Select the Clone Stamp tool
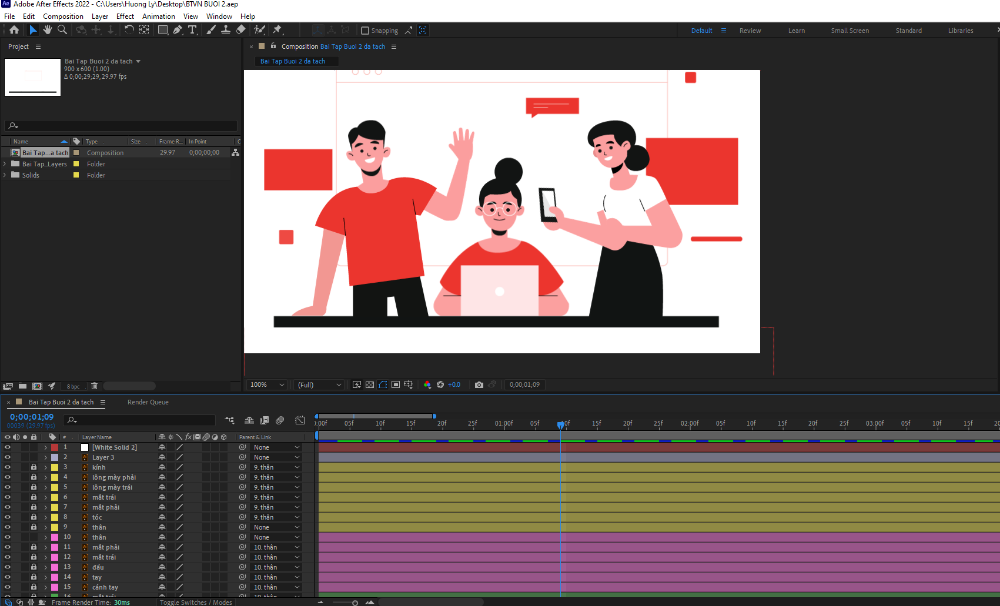 [x=226, y=30]
